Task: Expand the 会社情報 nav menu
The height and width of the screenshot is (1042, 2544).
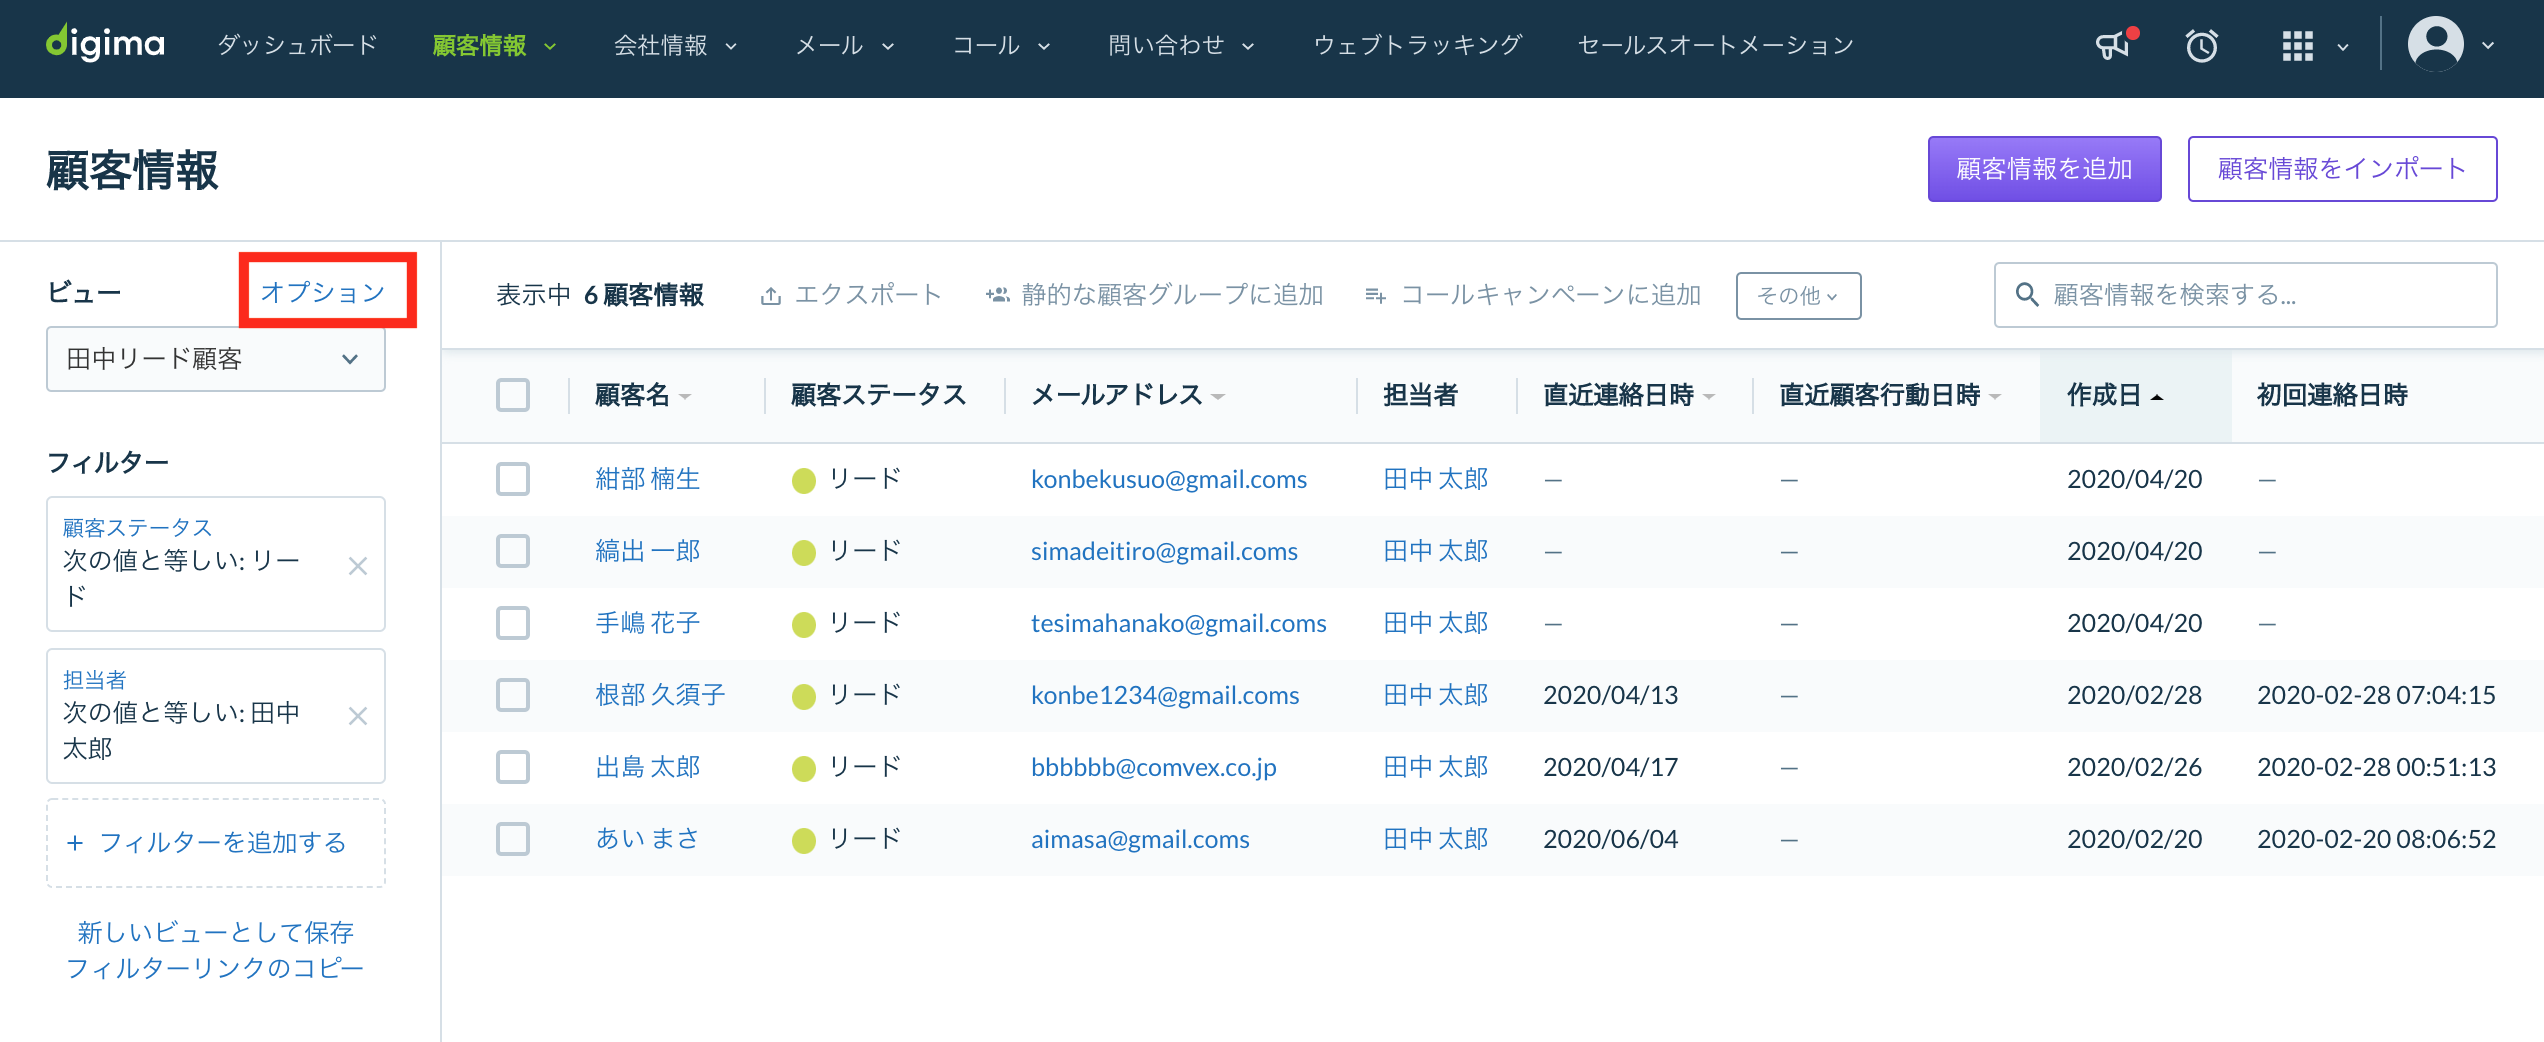Action: (731, 46)
